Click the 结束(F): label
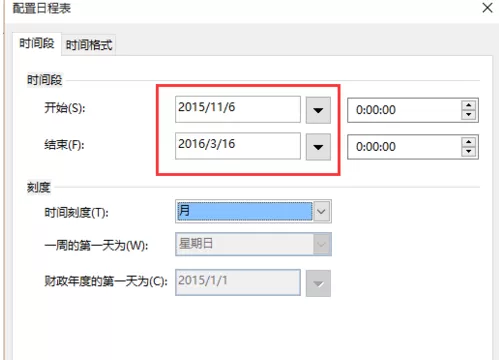The width and height of the screenshot is (499, 360). tap(64, 145)
